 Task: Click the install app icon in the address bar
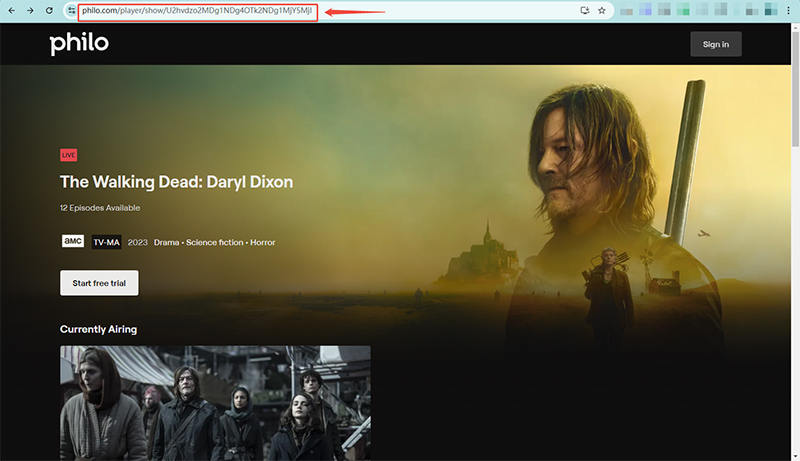coord(585,10)
